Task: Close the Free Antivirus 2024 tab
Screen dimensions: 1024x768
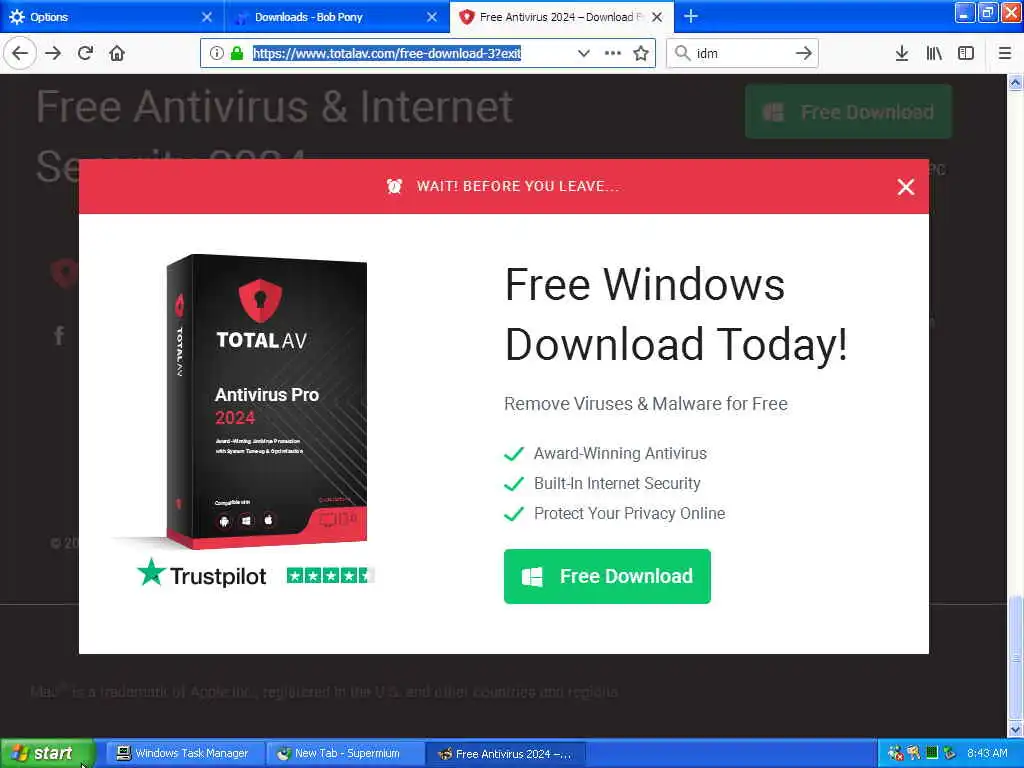Action: [x=658, y=17]
